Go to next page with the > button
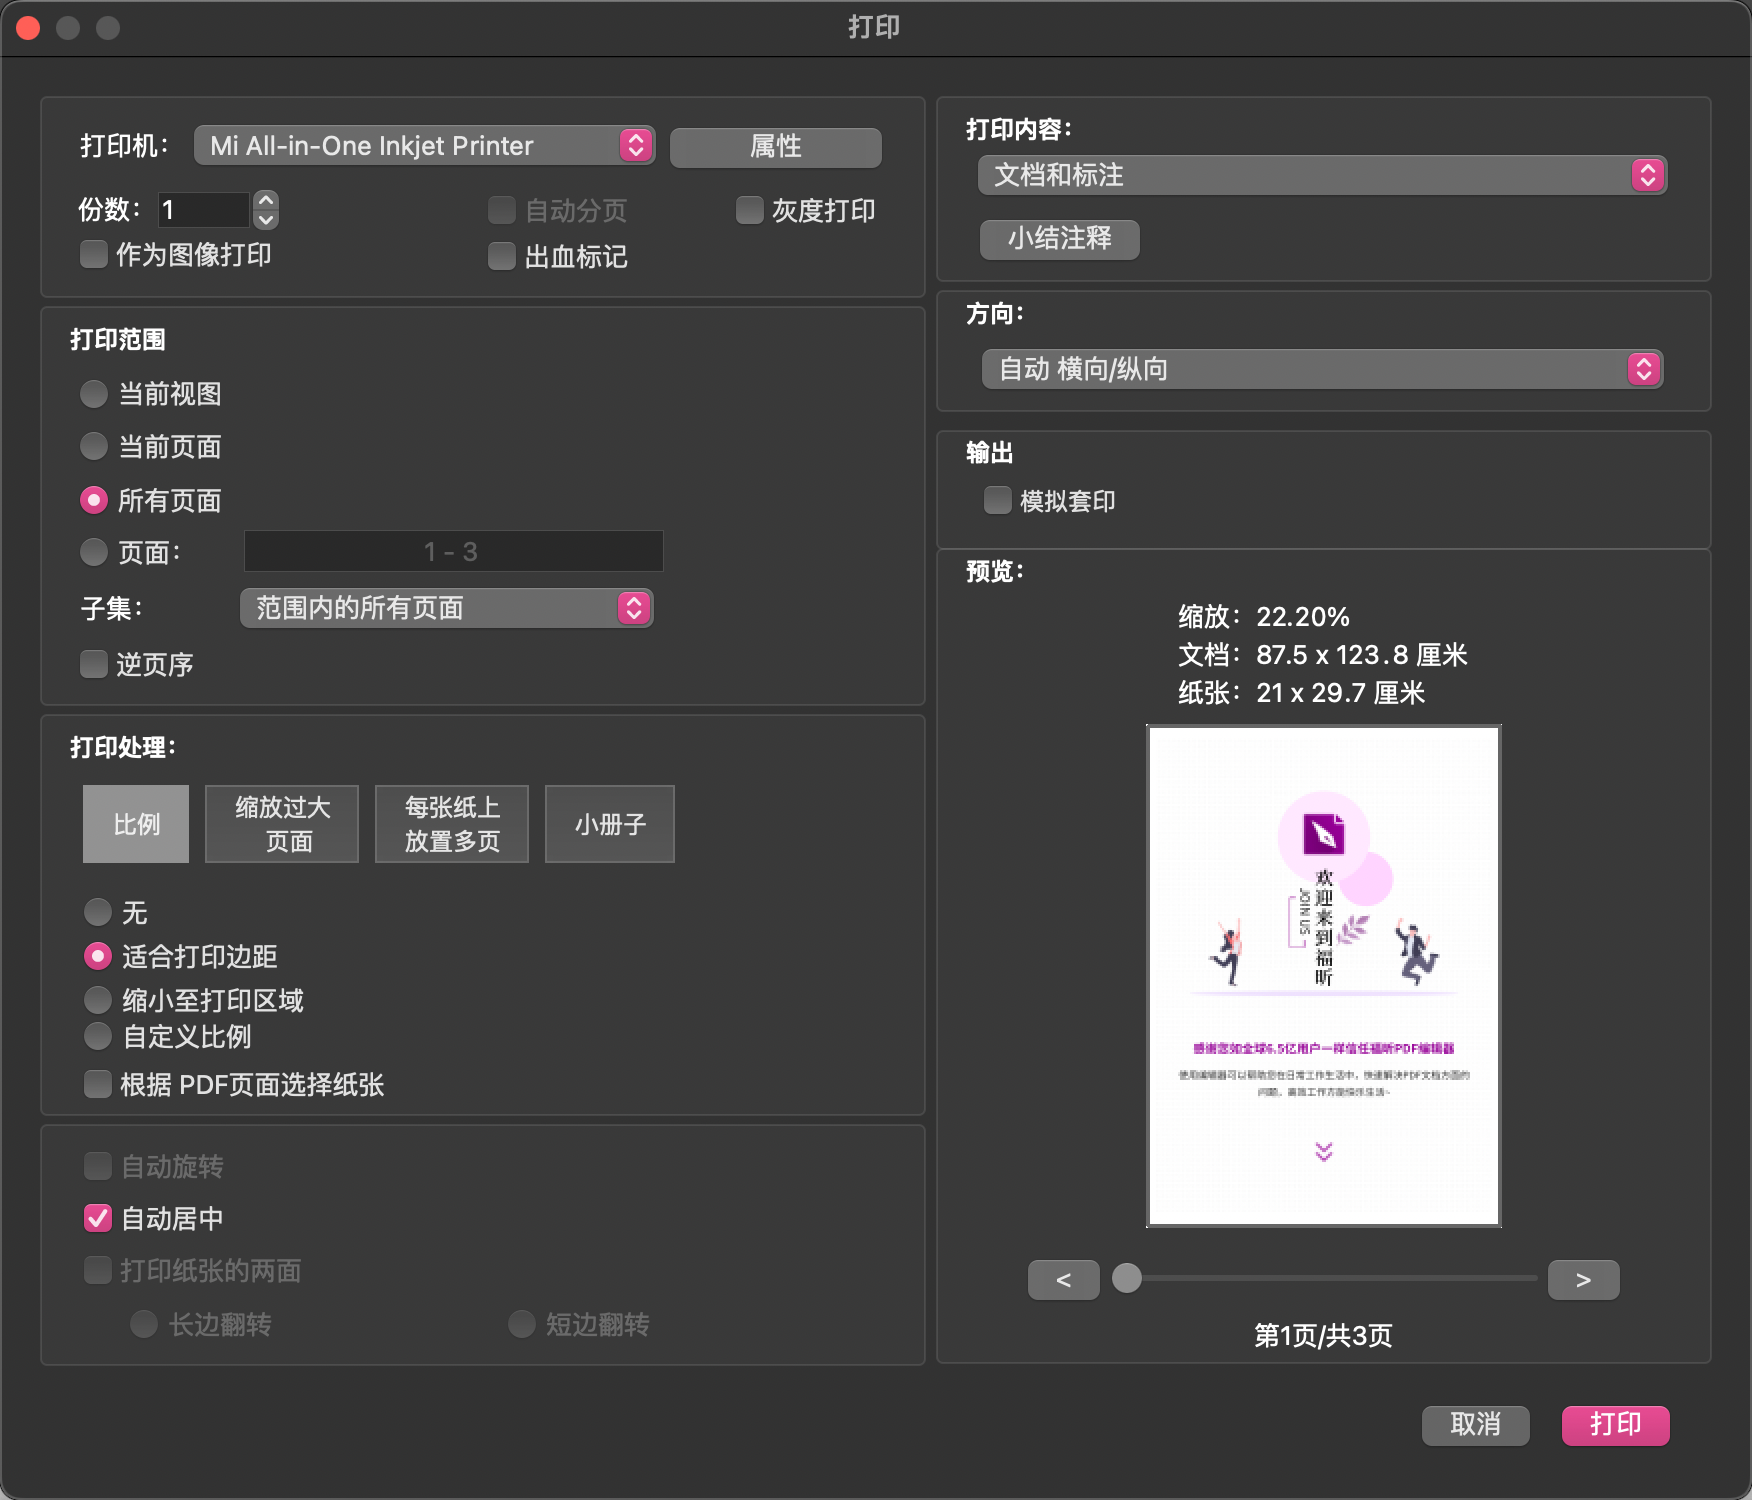This screenshot has height=1500, width=1752. click(x=1583, y=1279)
